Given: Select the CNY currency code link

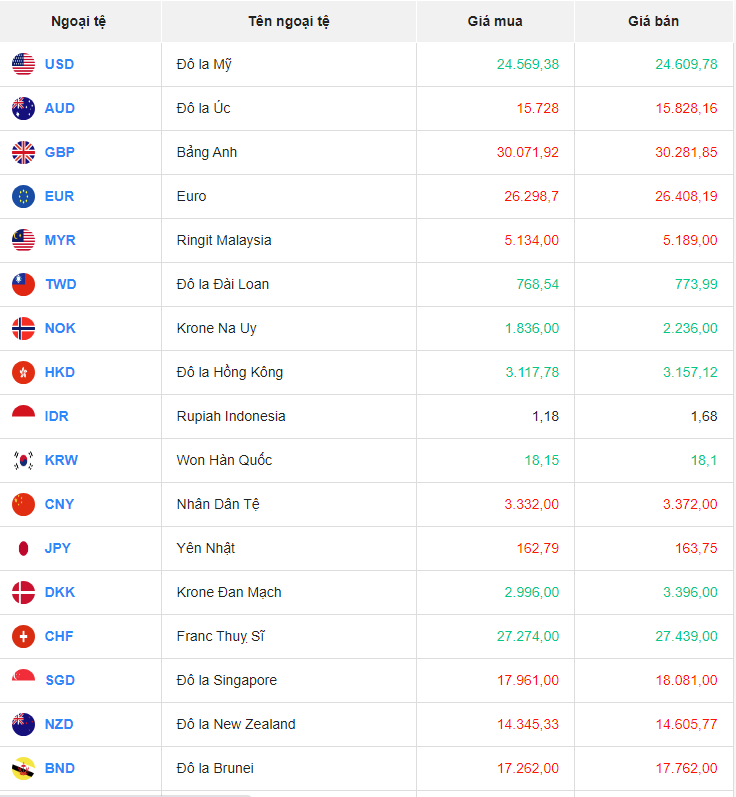Looking at the screenshot, I should (60, 504).
